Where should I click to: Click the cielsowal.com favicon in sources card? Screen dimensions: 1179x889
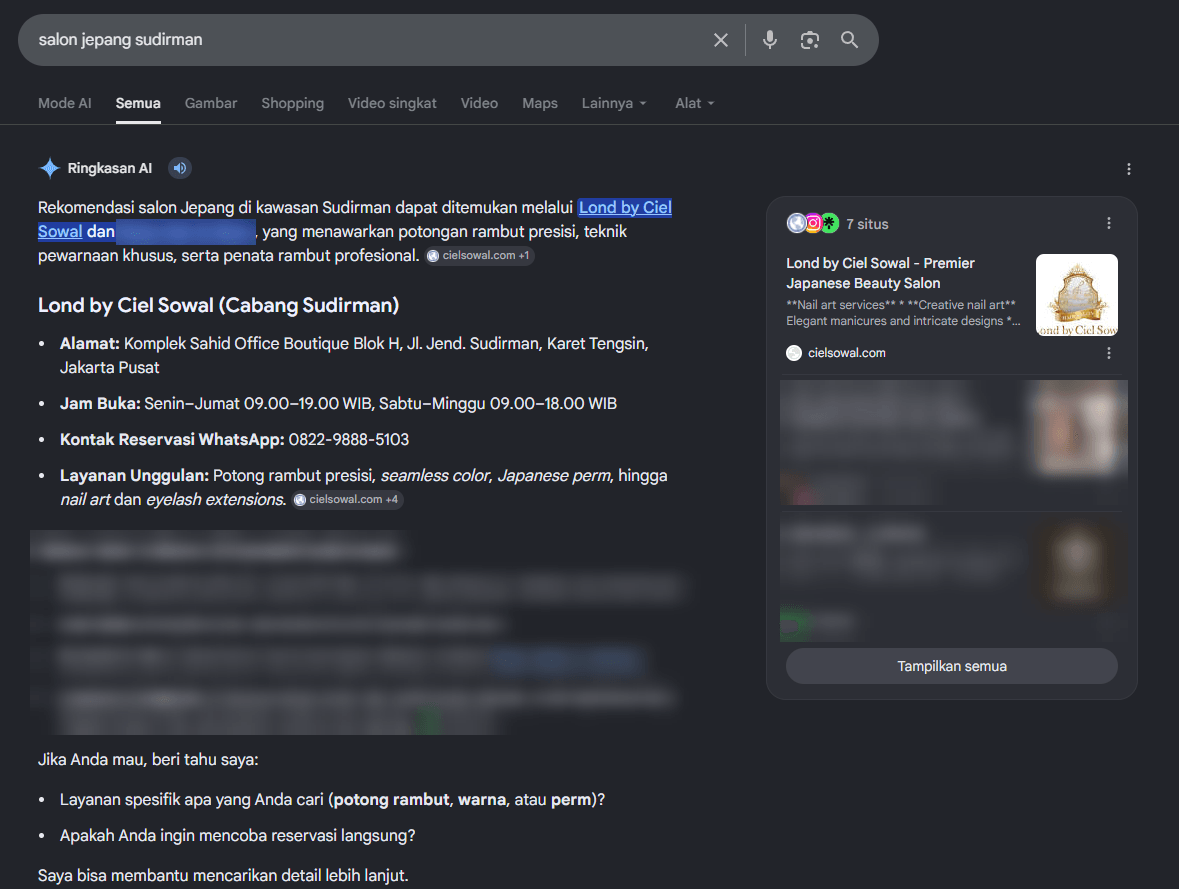[x=794, y=353]
